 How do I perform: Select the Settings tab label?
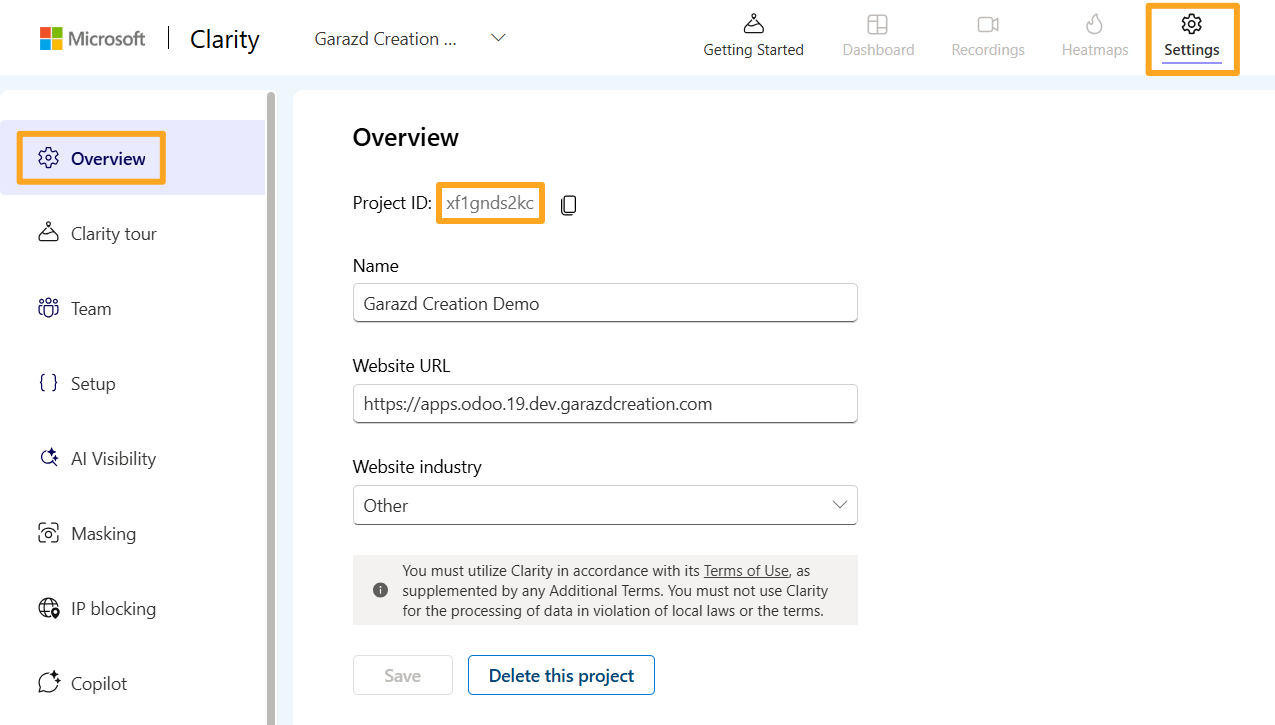tap(1191, 50)
